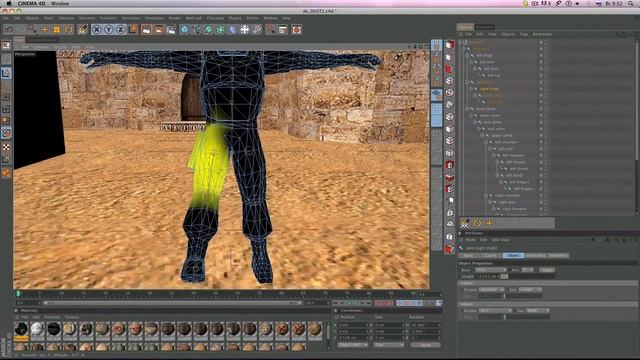
Task: Select the Live Selection tool
Action: click(32, 29)
